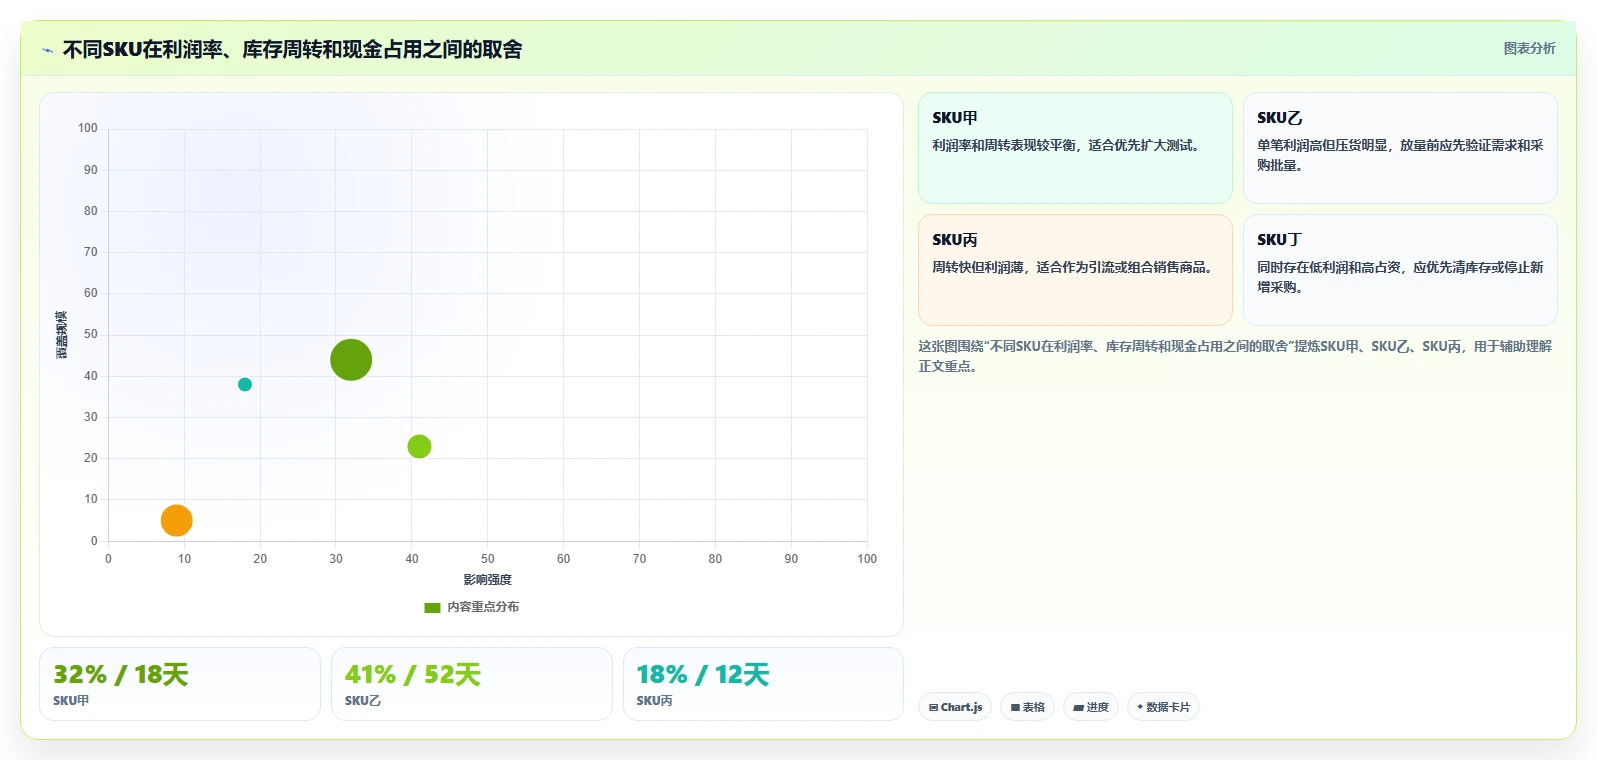Viewport: 1597px width, 760px height.
Task: Click the lightning icon beside the title
Action: click(47, 50)
